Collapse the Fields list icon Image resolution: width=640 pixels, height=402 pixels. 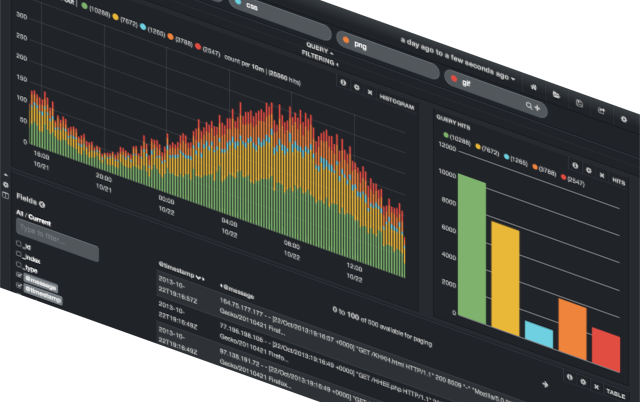tap(42, 204)
